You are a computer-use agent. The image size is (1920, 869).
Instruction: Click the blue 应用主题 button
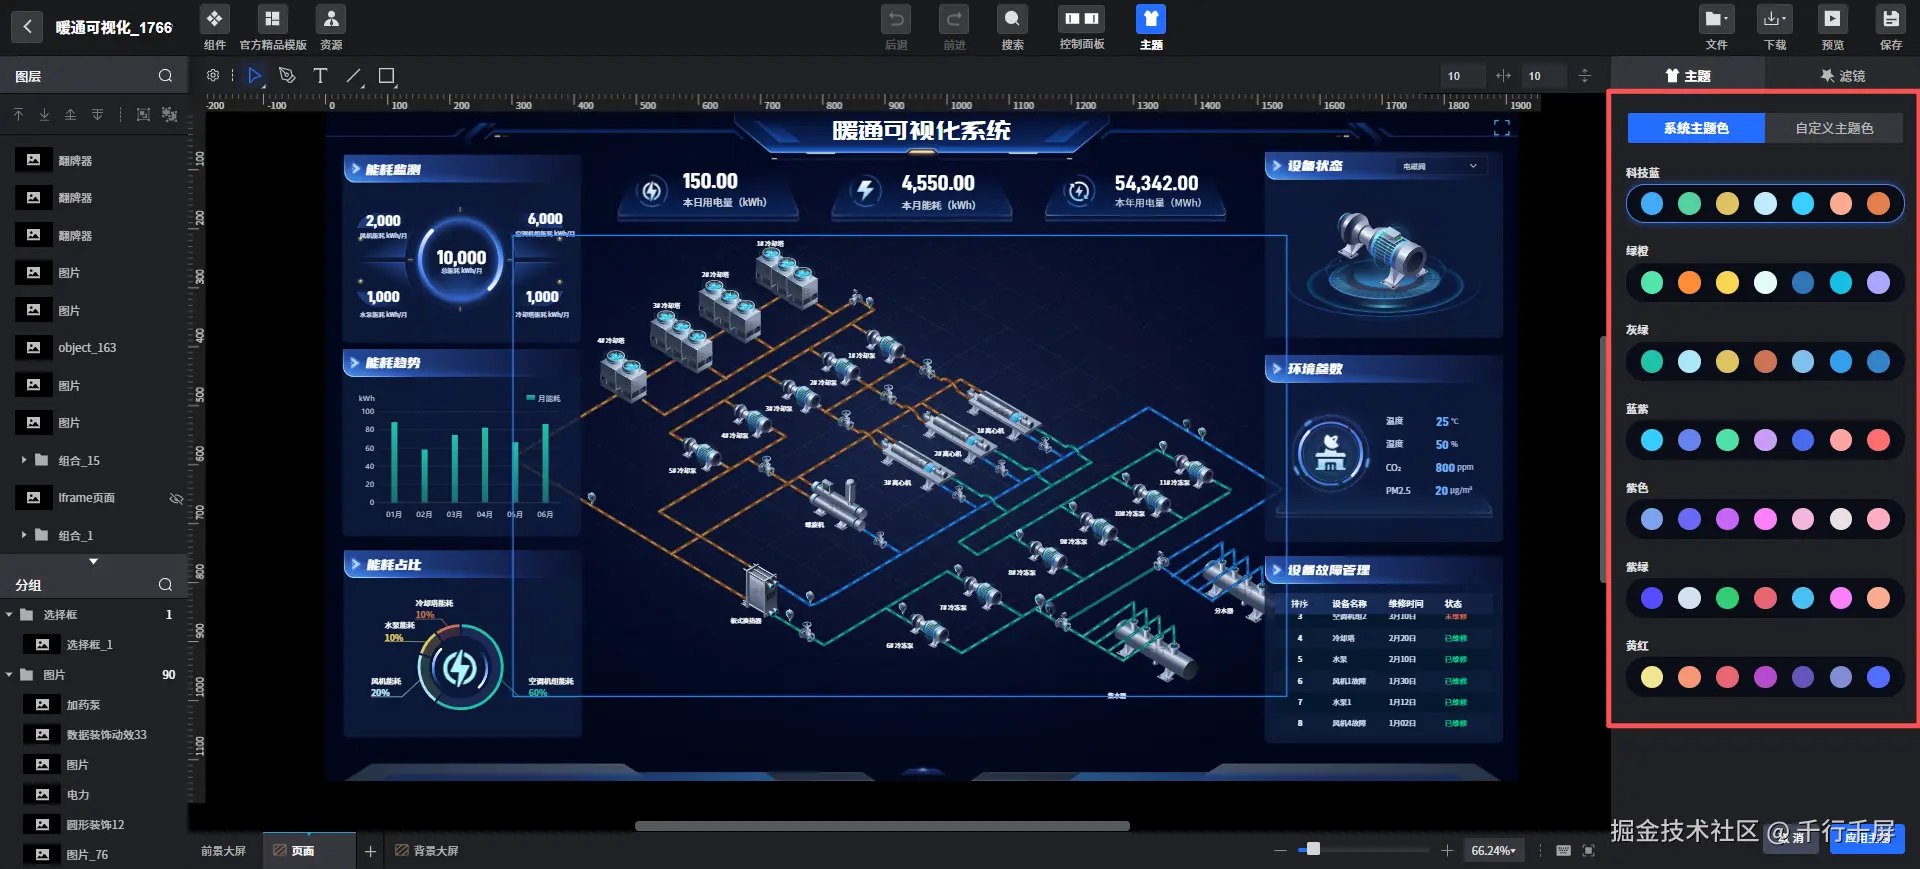[x=1867, y=838]
